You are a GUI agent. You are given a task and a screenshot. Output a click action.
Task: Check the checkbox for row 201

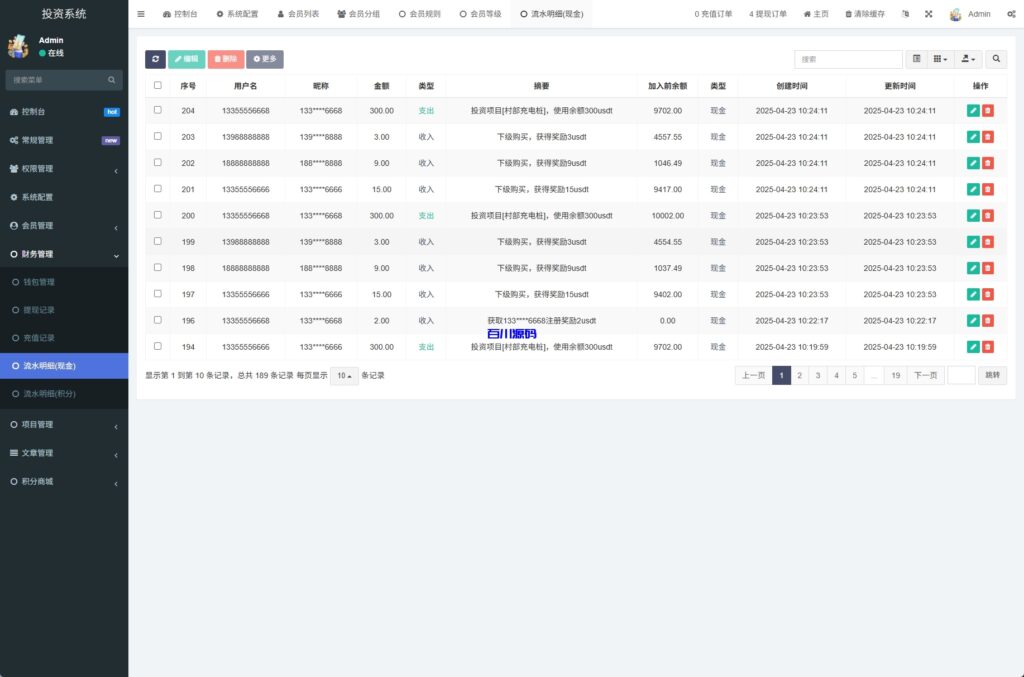click(157, 188)
